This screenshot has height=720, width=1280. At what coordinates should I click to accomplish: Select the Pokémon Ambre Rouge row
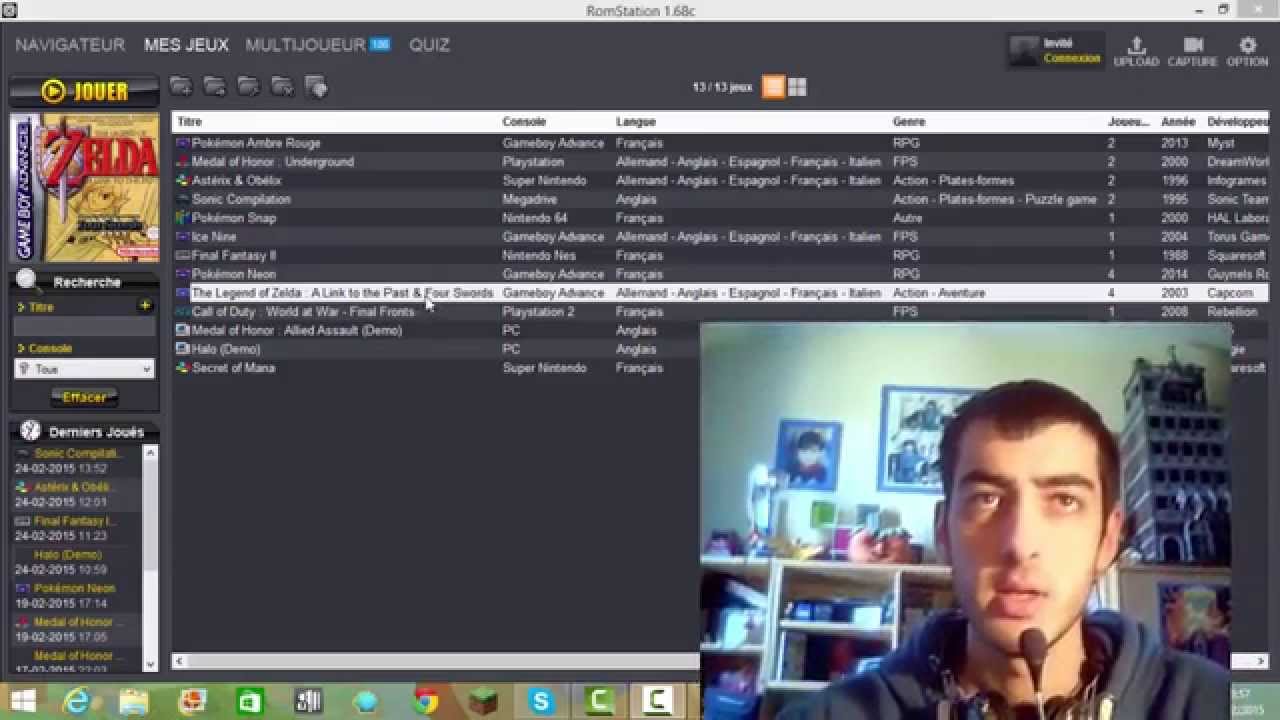click(720, 143)
